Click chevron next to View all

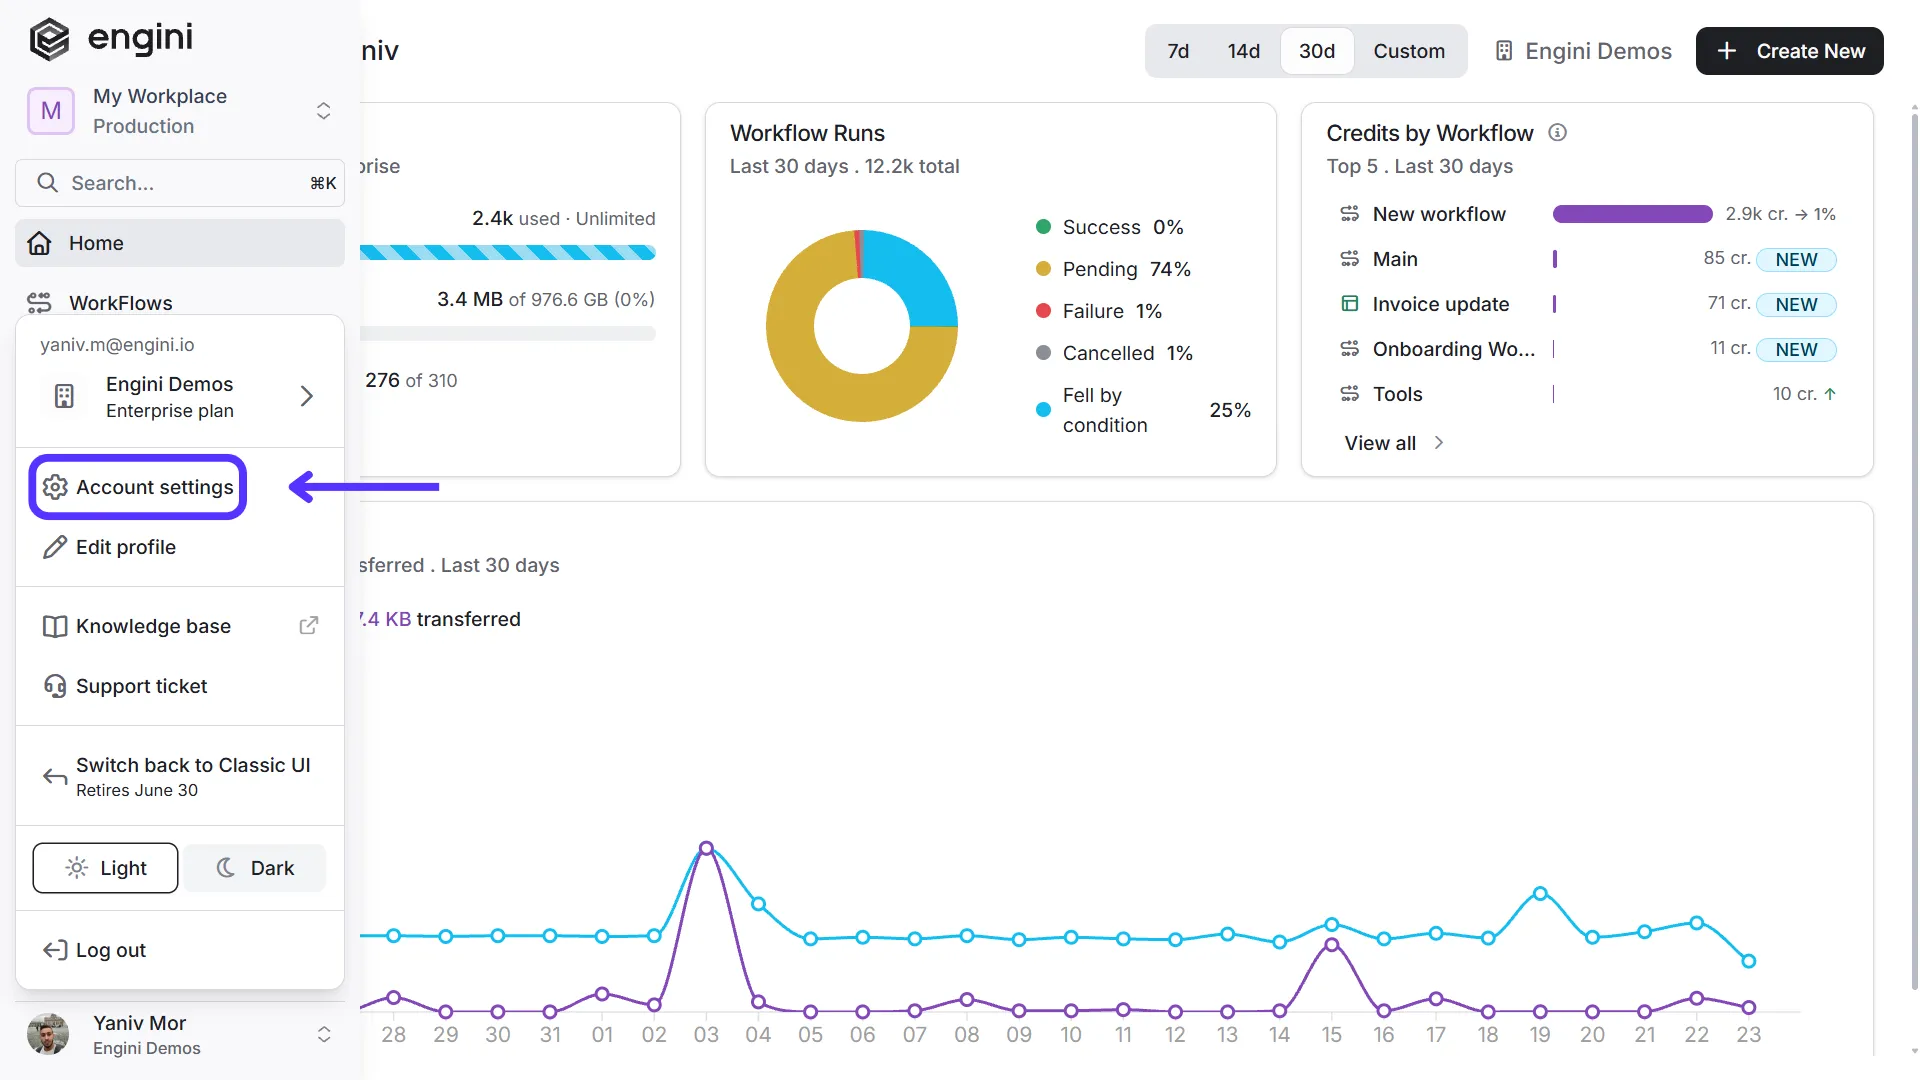tap(1439, 442)
